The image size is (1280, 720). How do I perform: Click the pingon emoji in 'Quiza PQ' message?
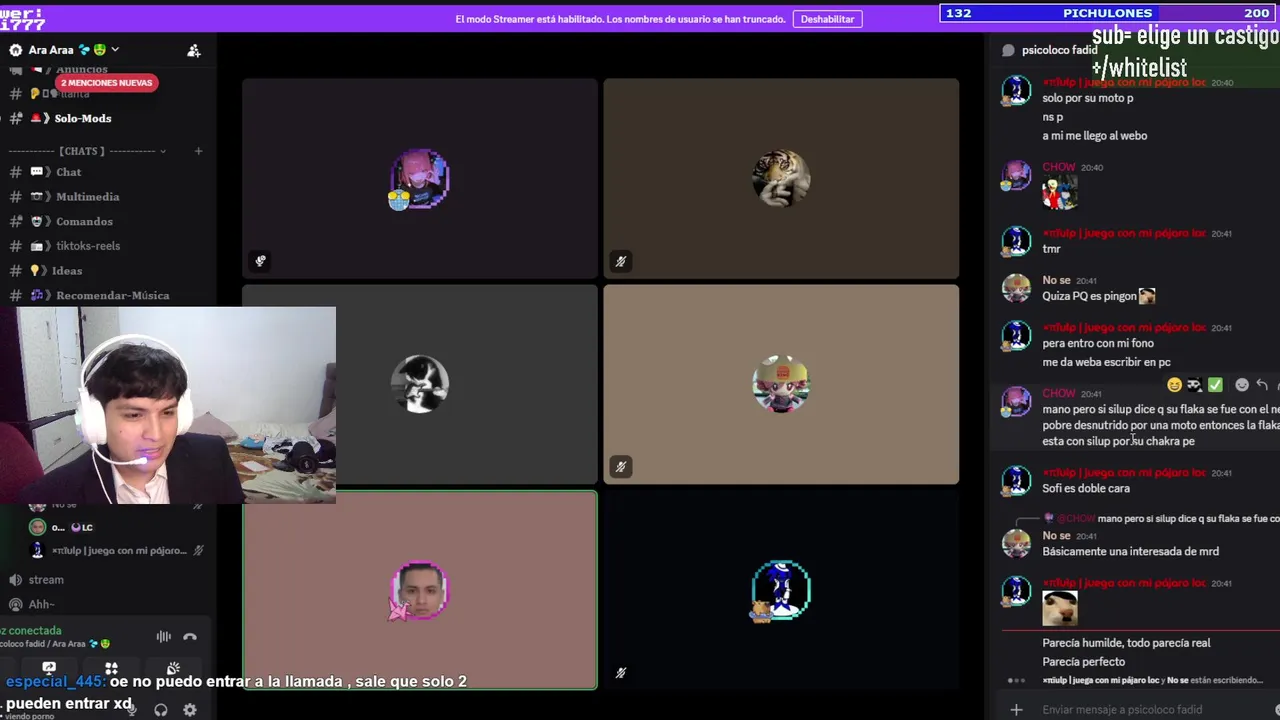pos(1147,296)
